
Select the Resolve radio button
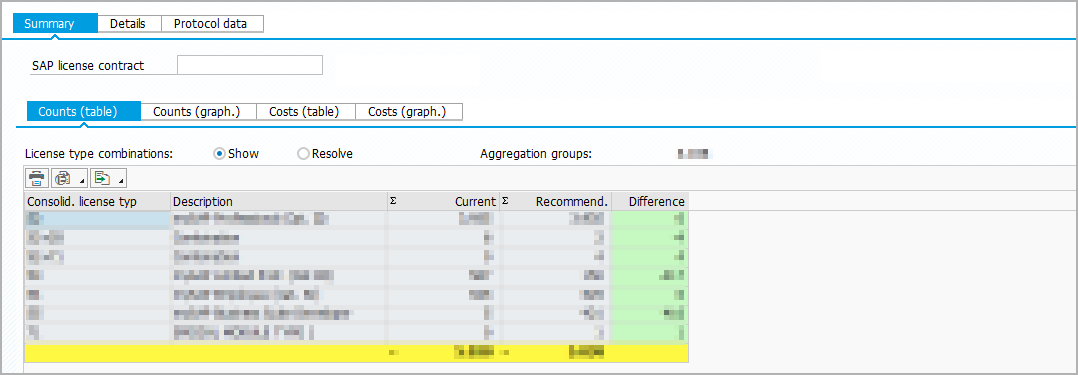click(x=303, y=154)
